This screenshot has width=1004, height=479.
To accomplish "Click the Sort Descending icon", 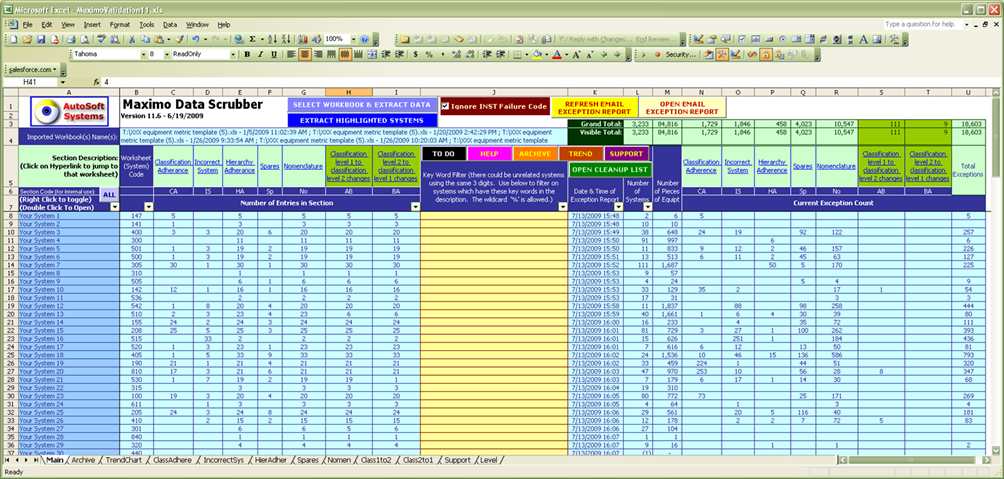I will coord(286,39).
